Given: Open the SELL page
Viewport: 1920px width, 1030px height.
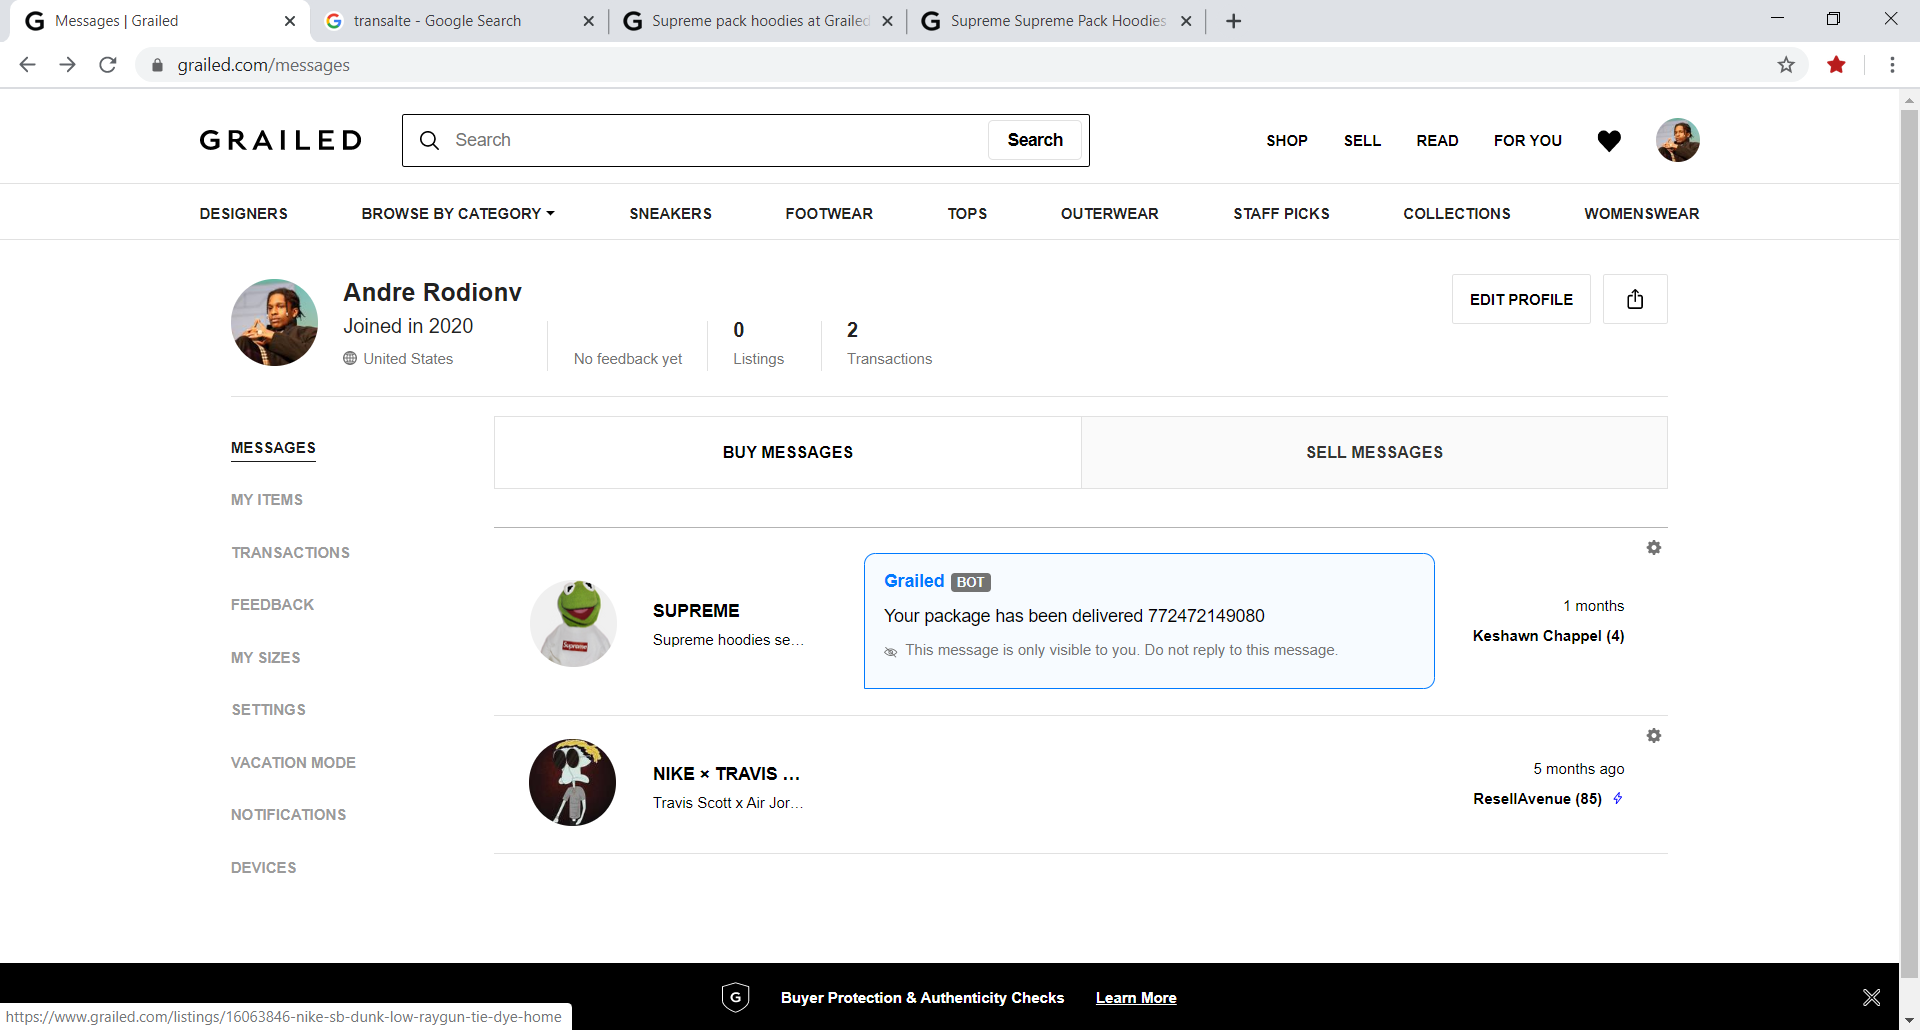Looking at the screenshot, I should coord(1362,141).
